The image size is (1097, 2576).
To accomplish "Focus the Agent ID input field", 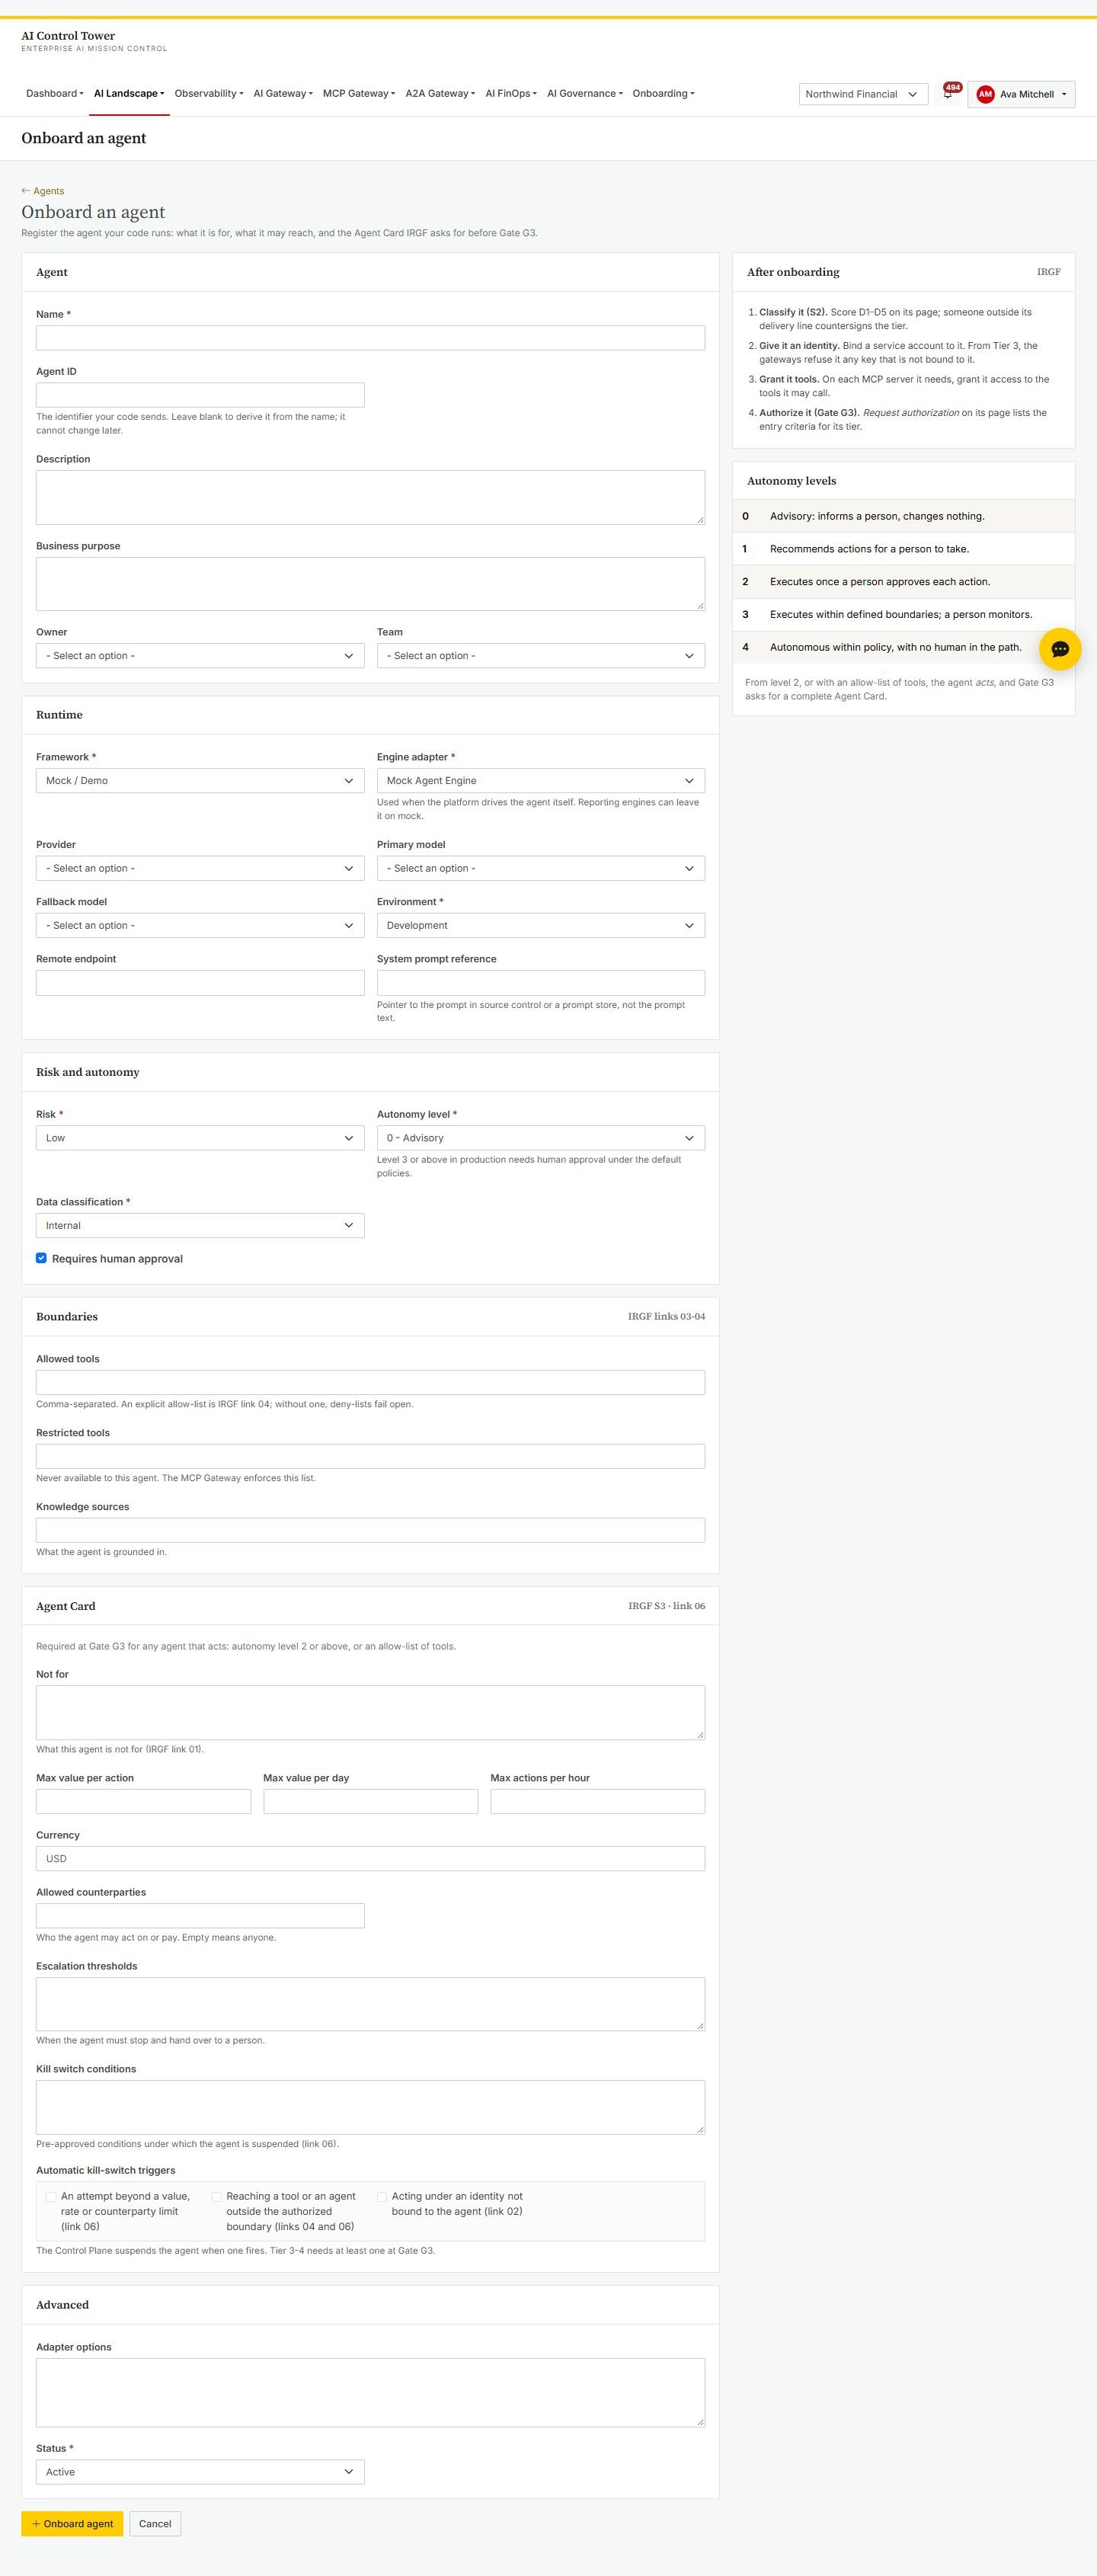I will point(200,395).
